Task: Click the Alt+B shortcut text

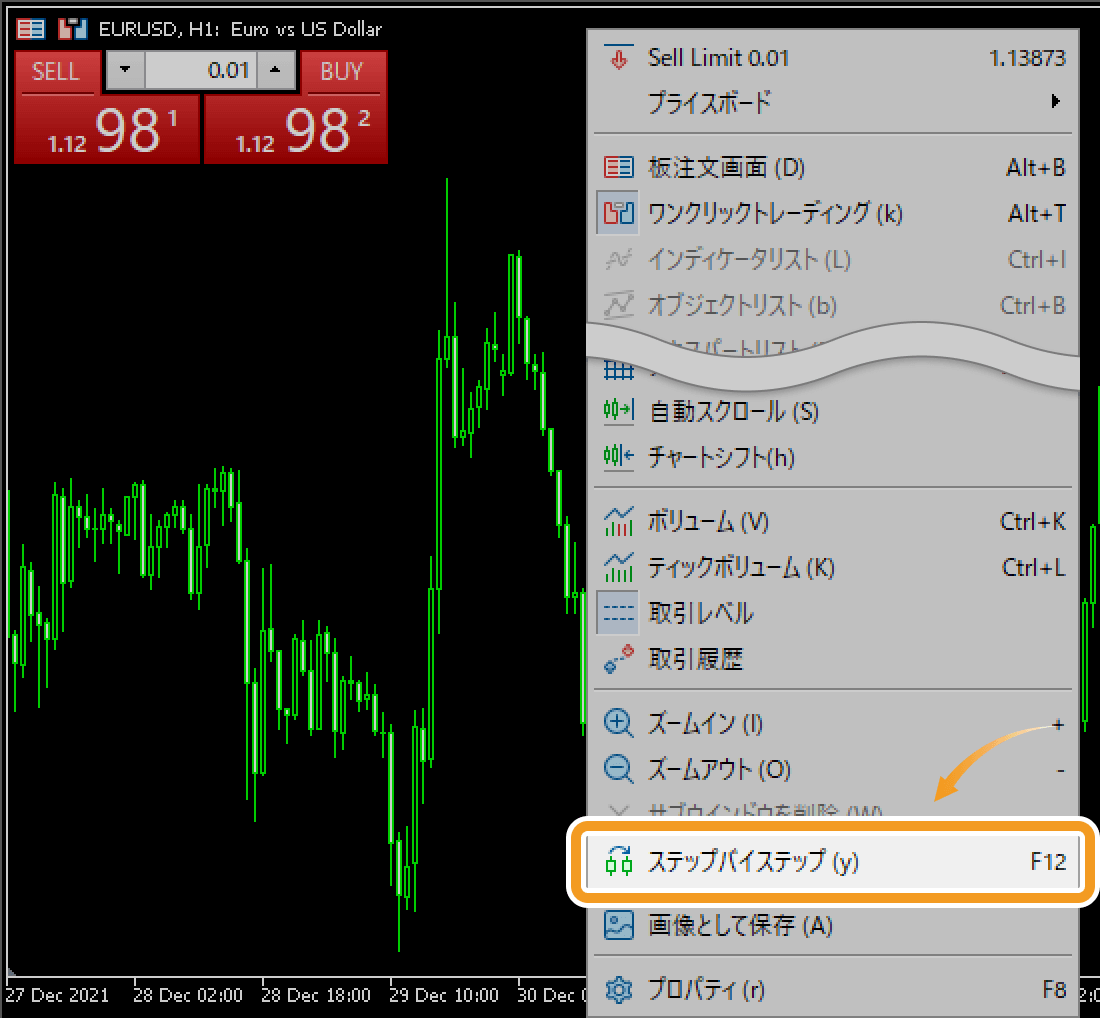Action: [x=1036, y=168]
